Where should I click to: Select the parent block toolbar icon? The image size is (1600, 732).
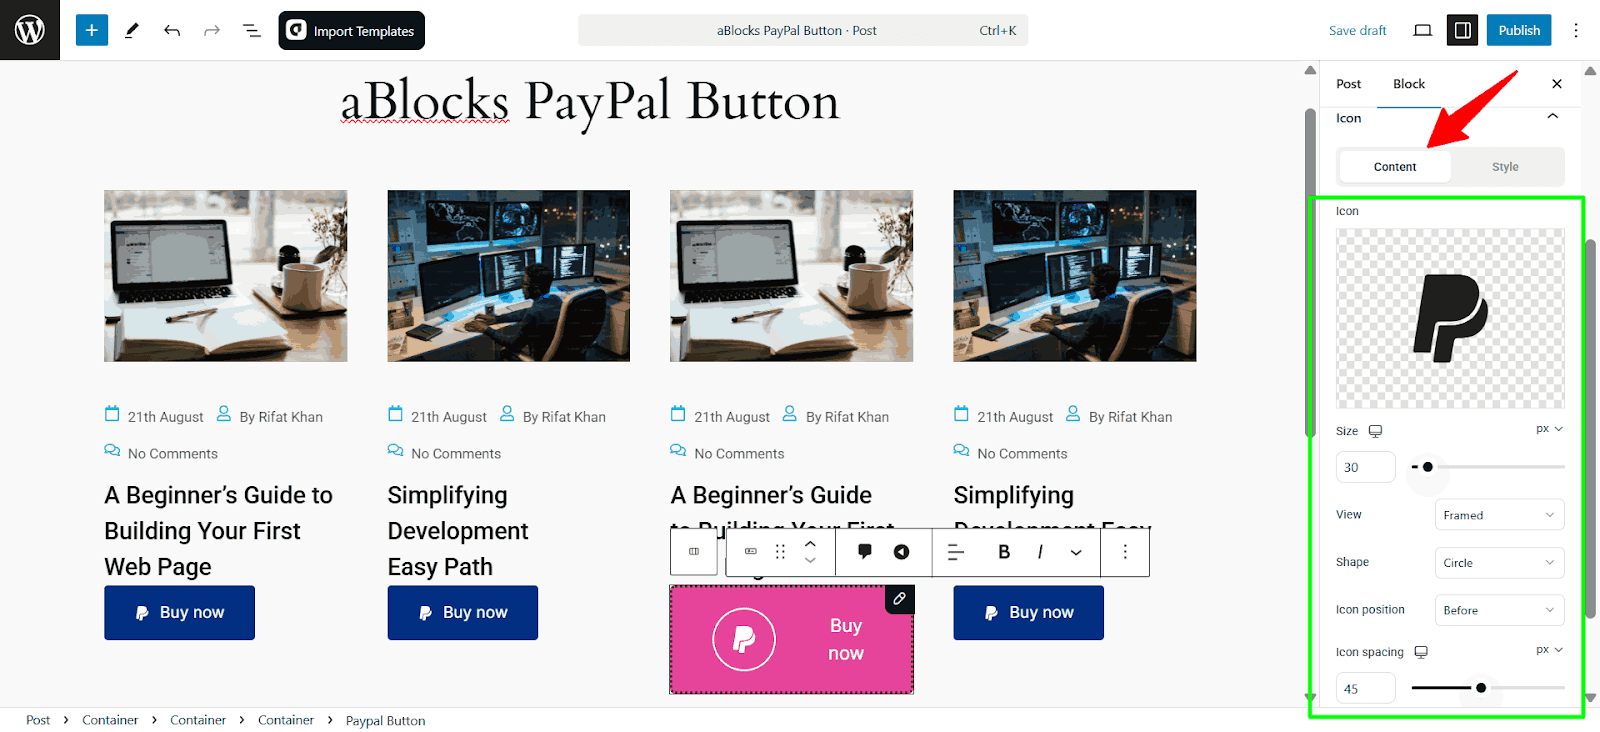coord(694,552)
